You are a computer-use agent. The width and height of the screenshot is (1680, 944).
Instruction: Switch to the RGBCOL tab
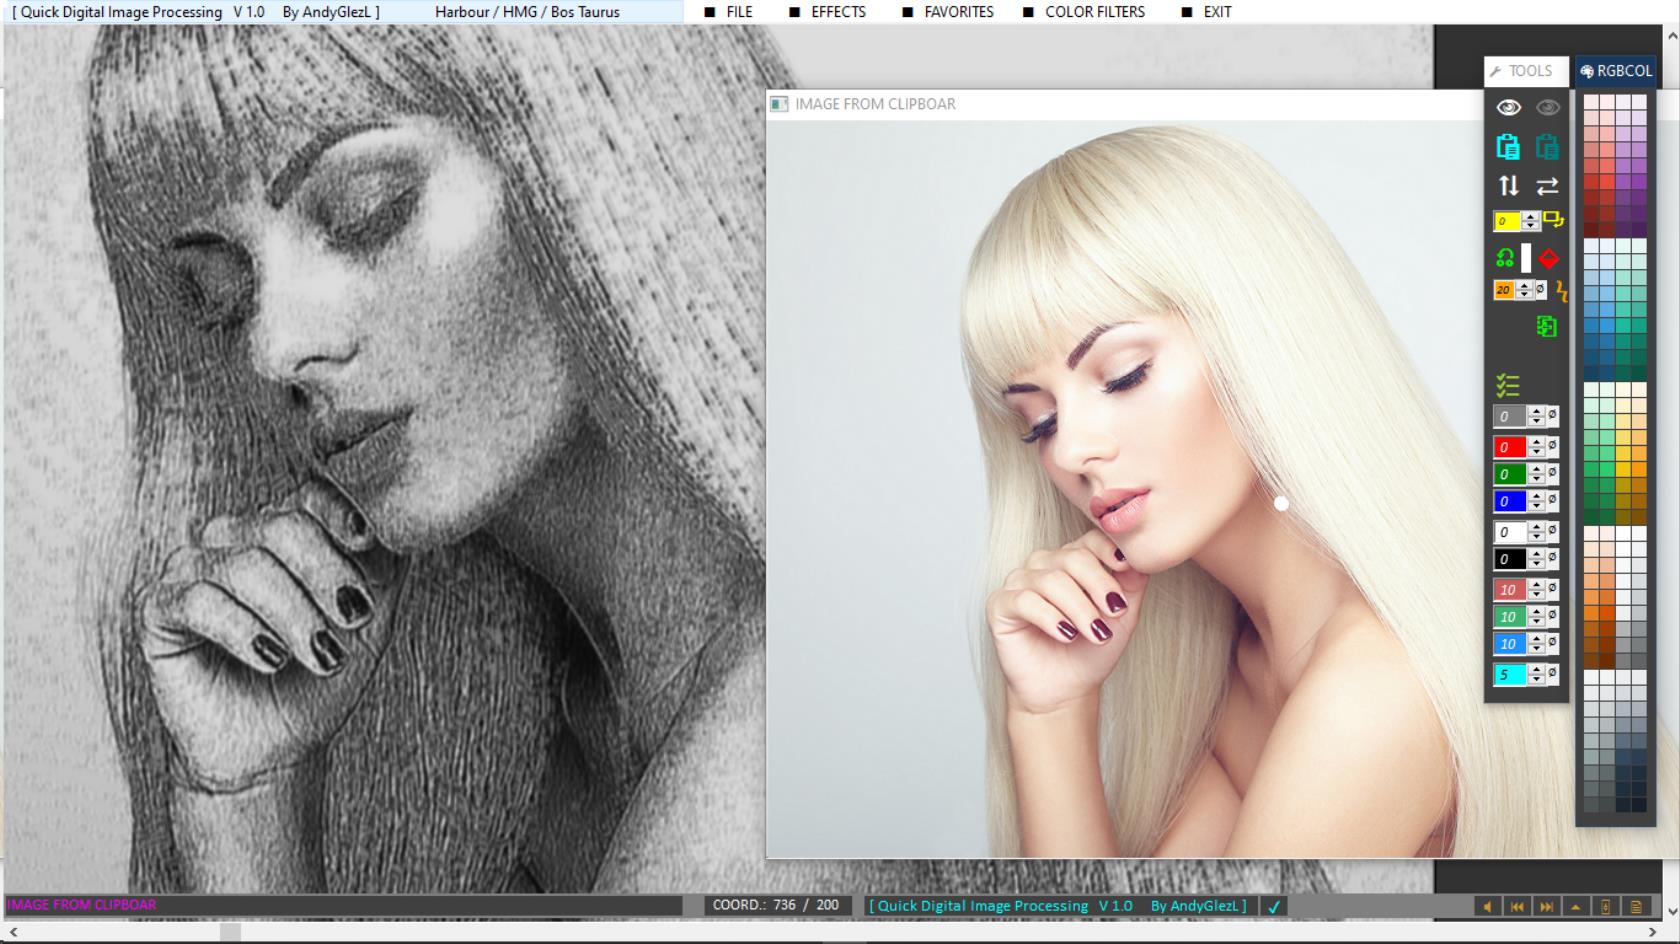pos(1615,71)
